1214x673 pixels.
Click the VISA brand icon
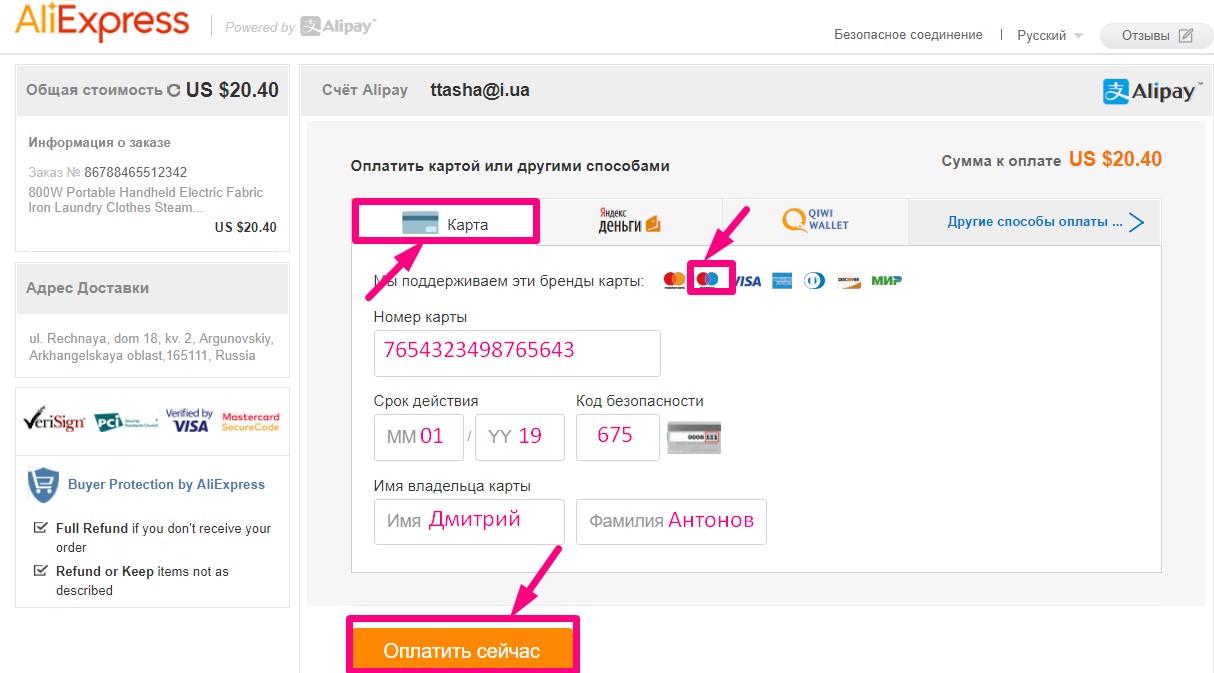[x=746, y=281]
